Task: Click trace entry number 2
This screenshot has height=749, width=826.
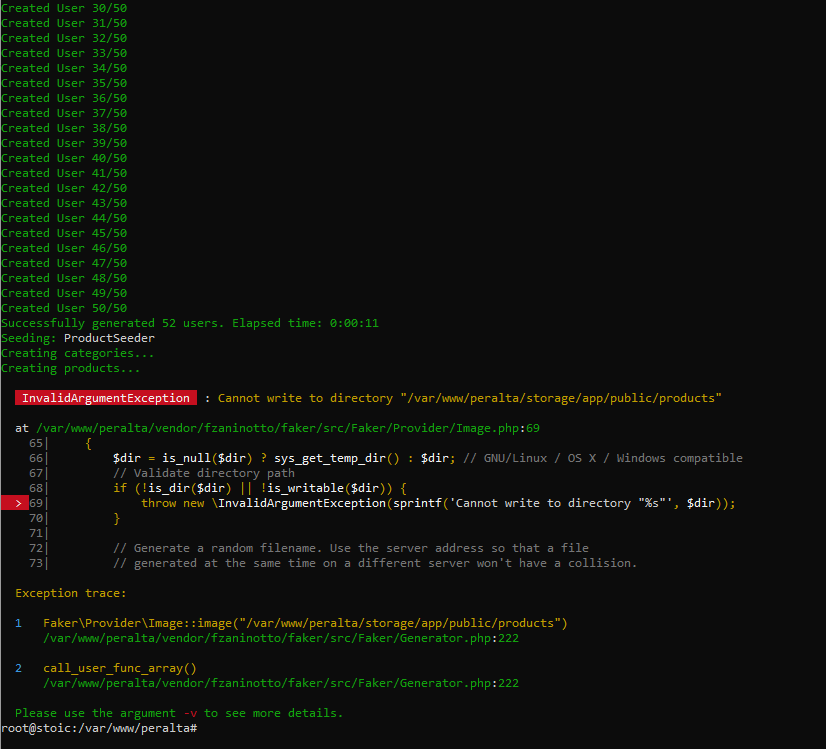Action: 18,667
